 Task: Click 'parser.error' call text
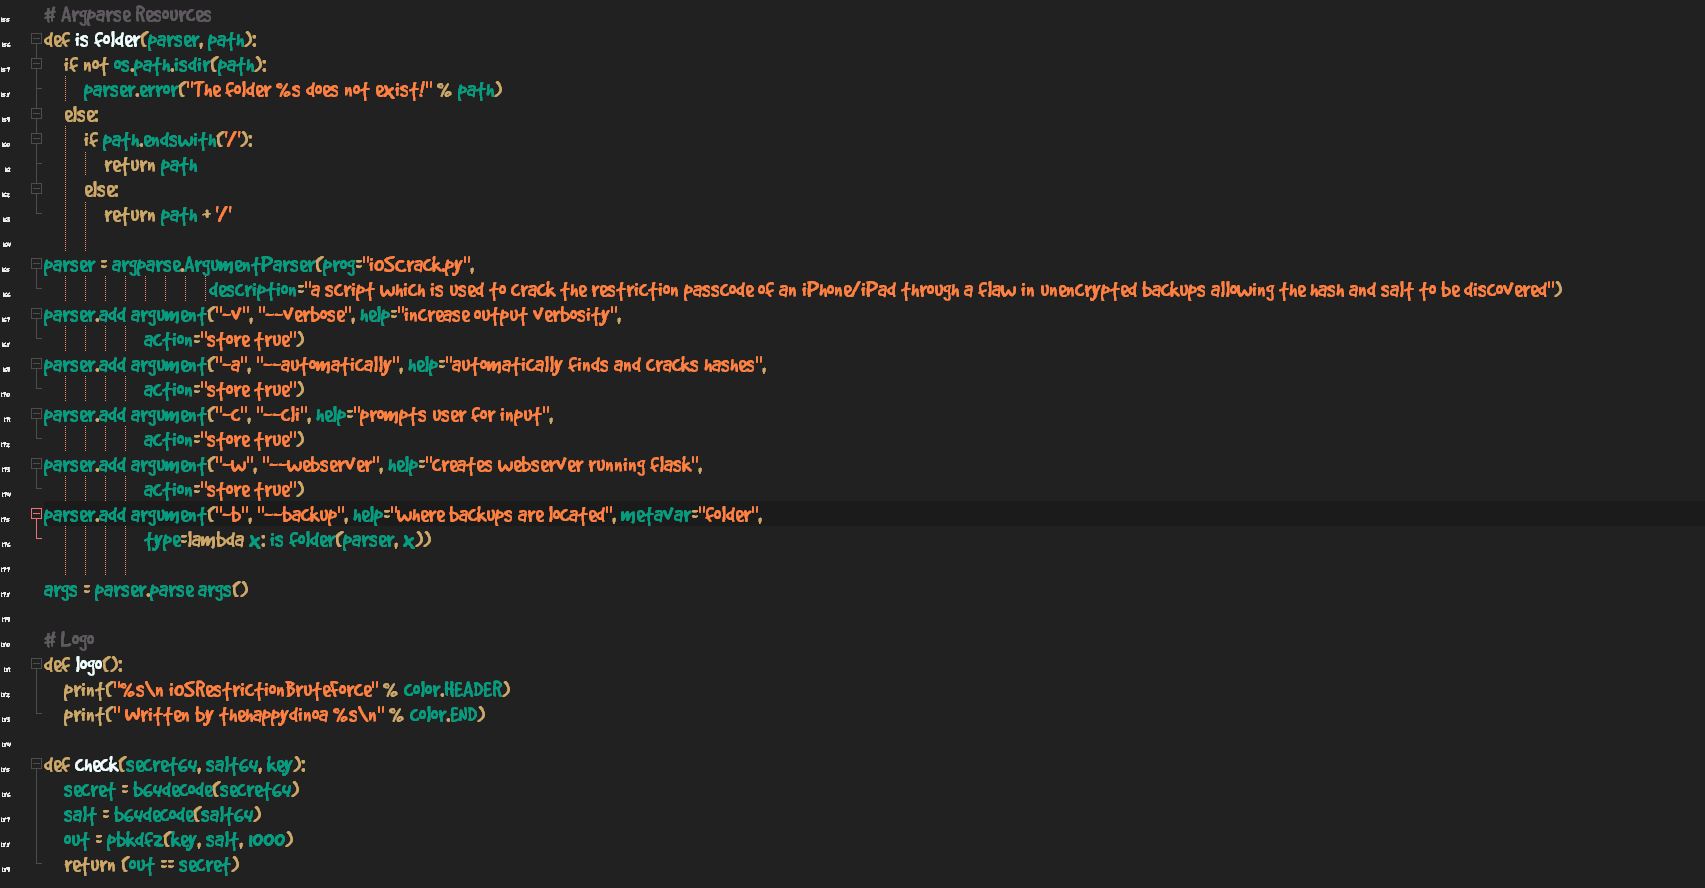(x=130, y=90)
